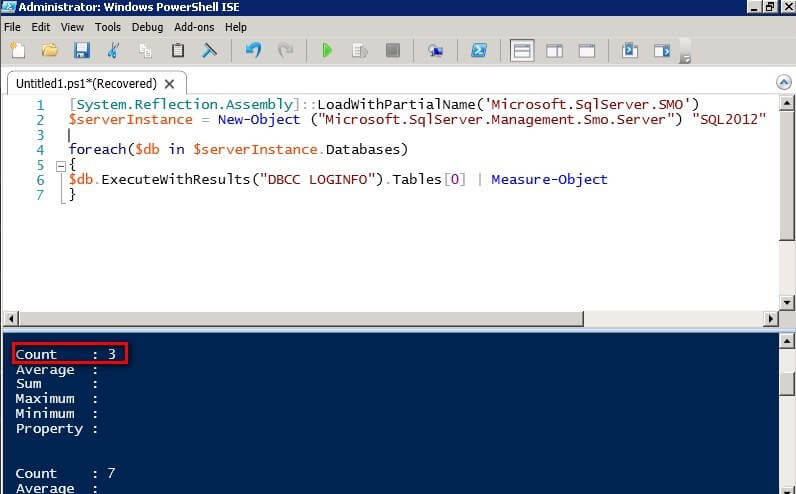Click the "Count : 3" output line
The image size is (796, 494).
65,354
